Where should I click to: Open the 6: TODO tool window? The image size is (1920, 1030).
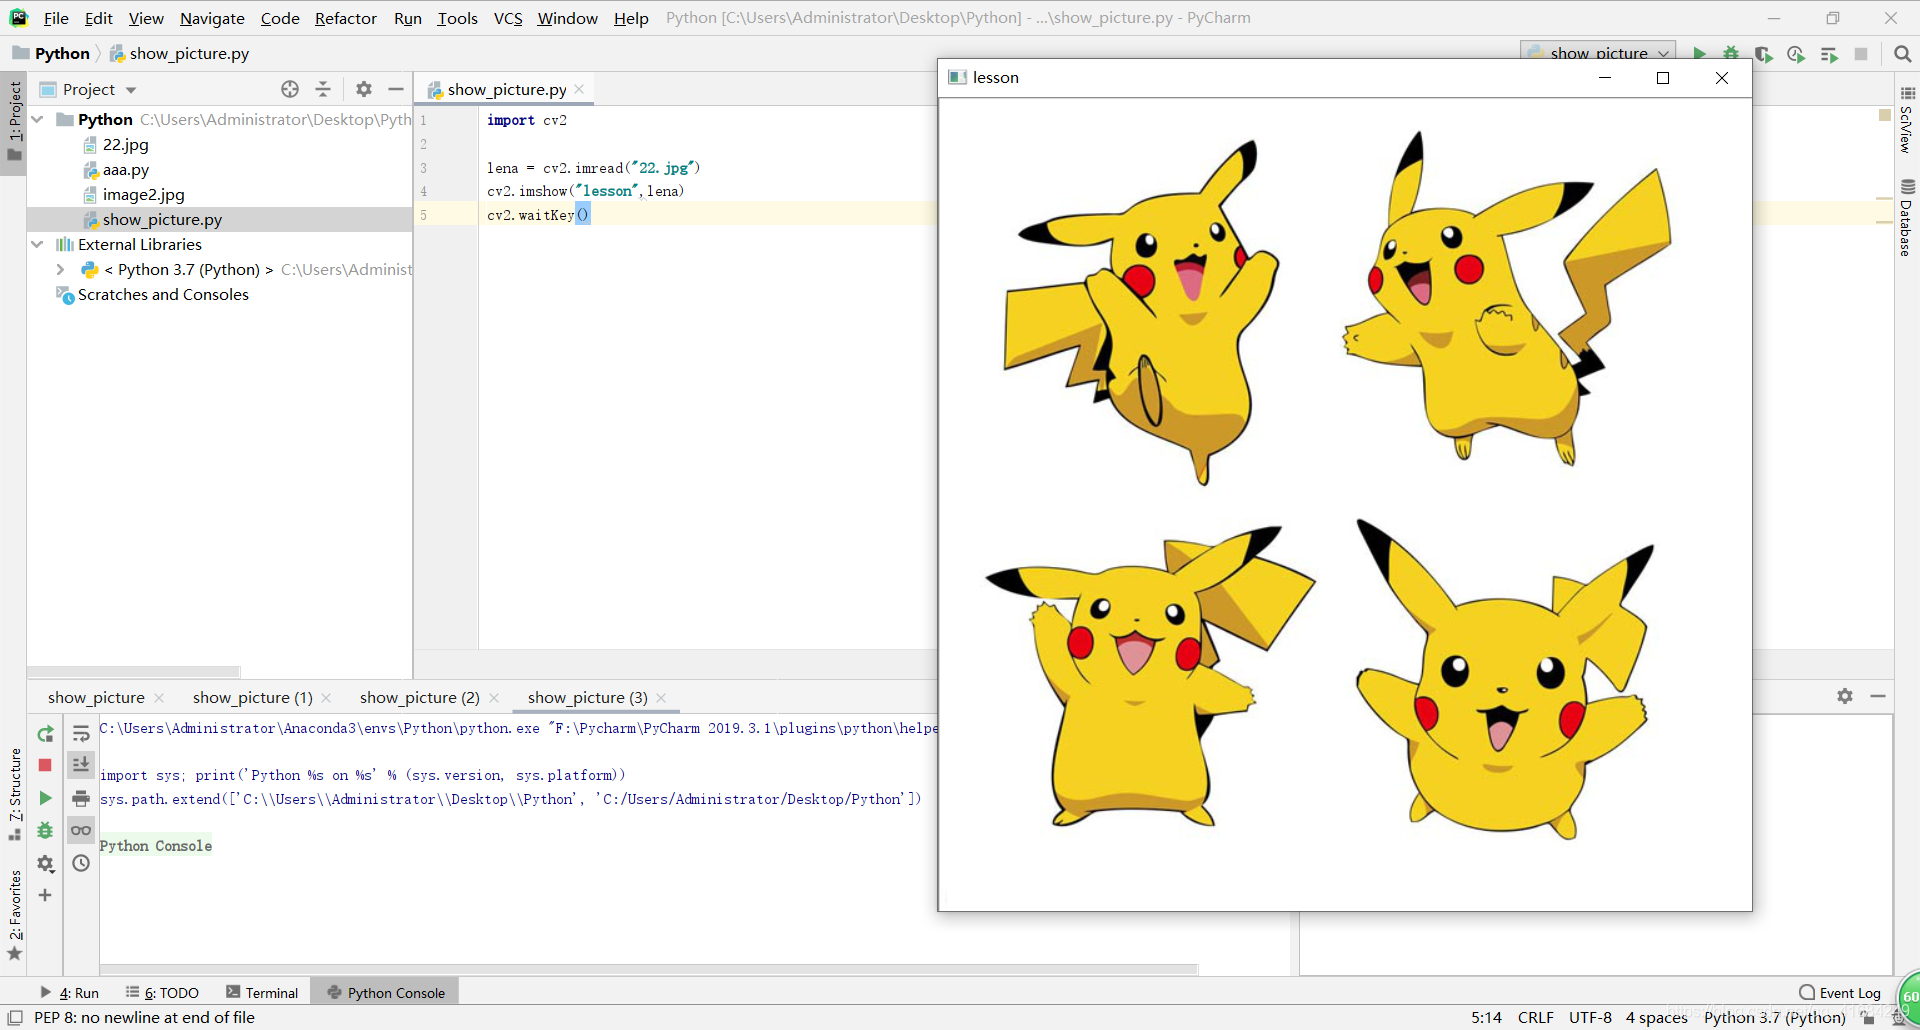tap(162, 993)
